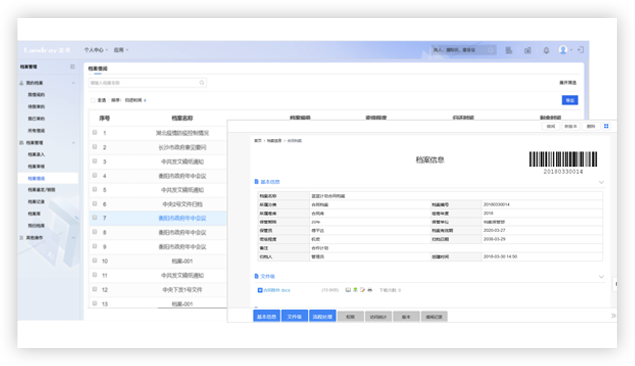Click the edit icon beside docx attachment

click(362, 290)
